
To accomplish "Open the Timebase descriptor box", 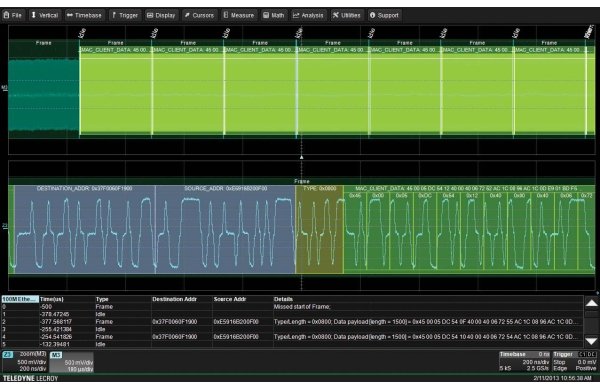I will pyautogui.click(x=524, y=361).
